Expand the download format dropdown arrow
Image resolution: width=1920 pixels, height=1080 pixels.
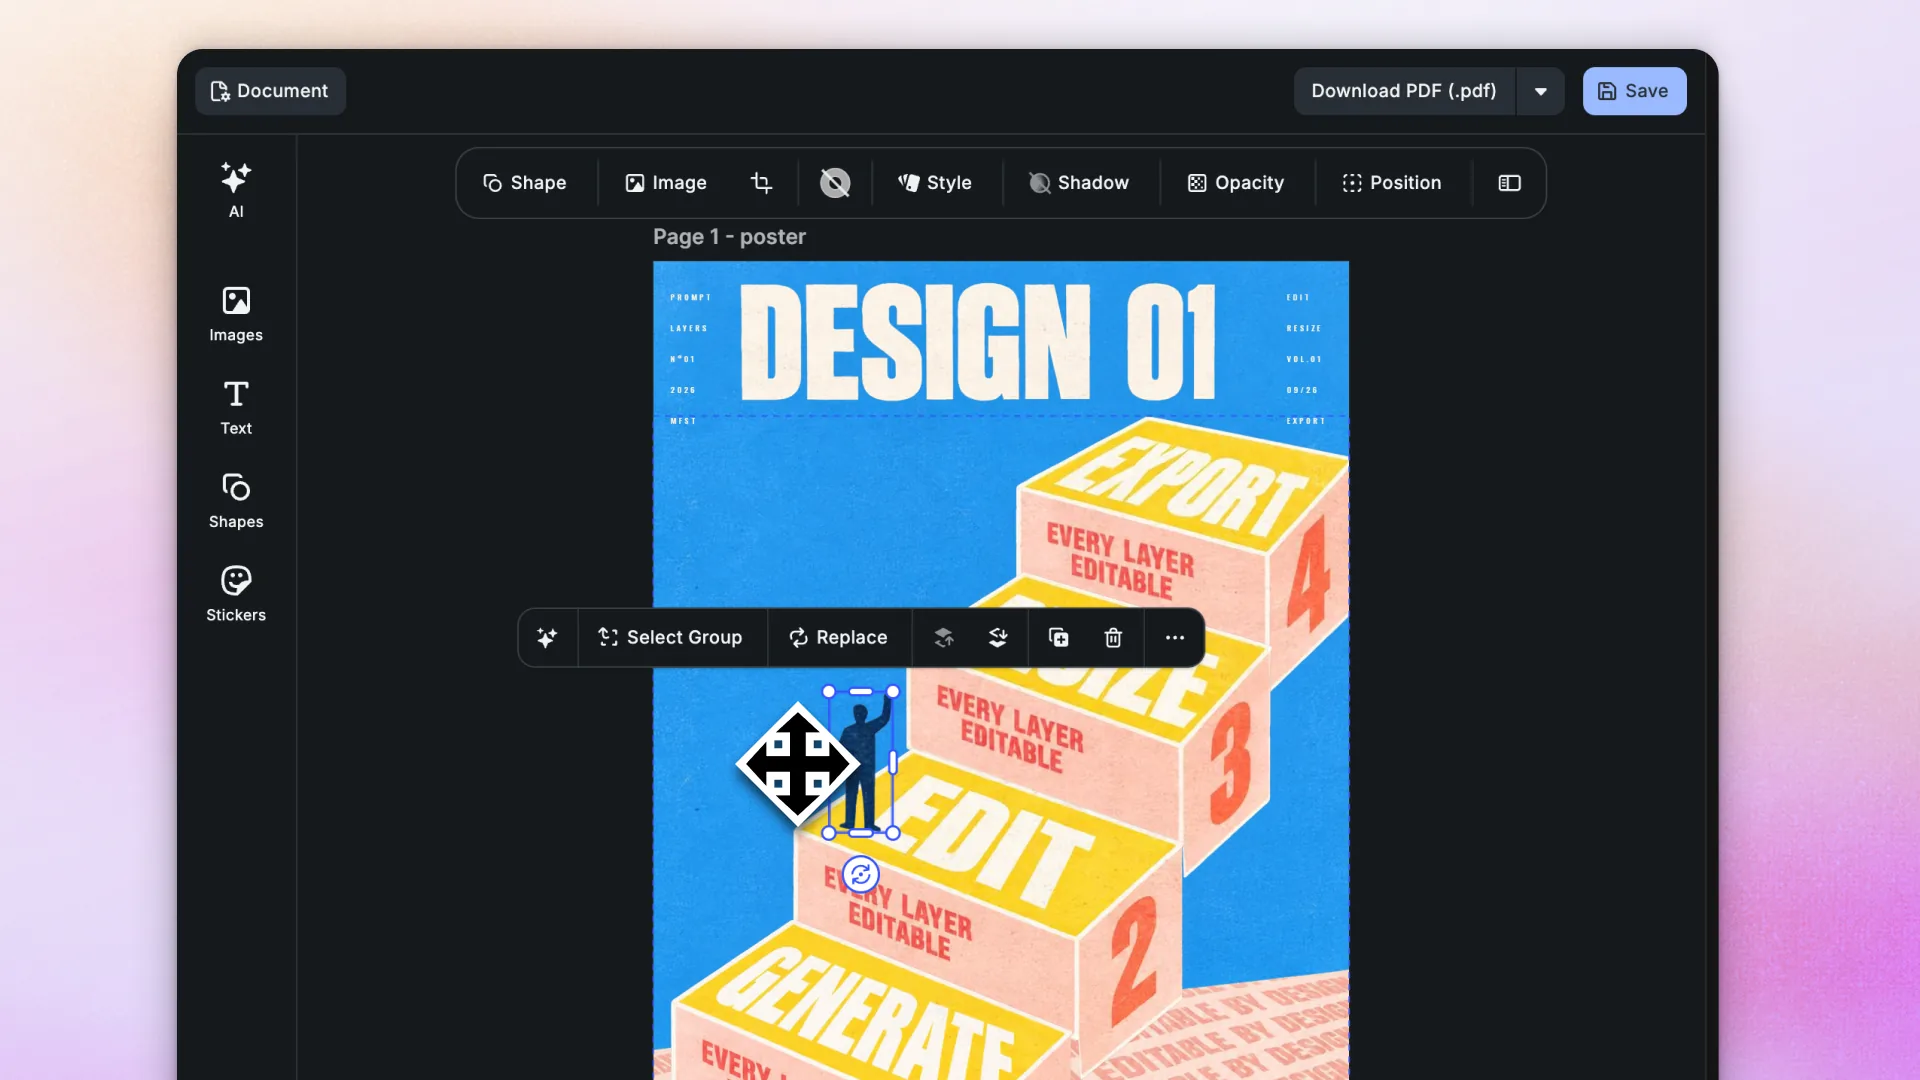(1541, 91)
